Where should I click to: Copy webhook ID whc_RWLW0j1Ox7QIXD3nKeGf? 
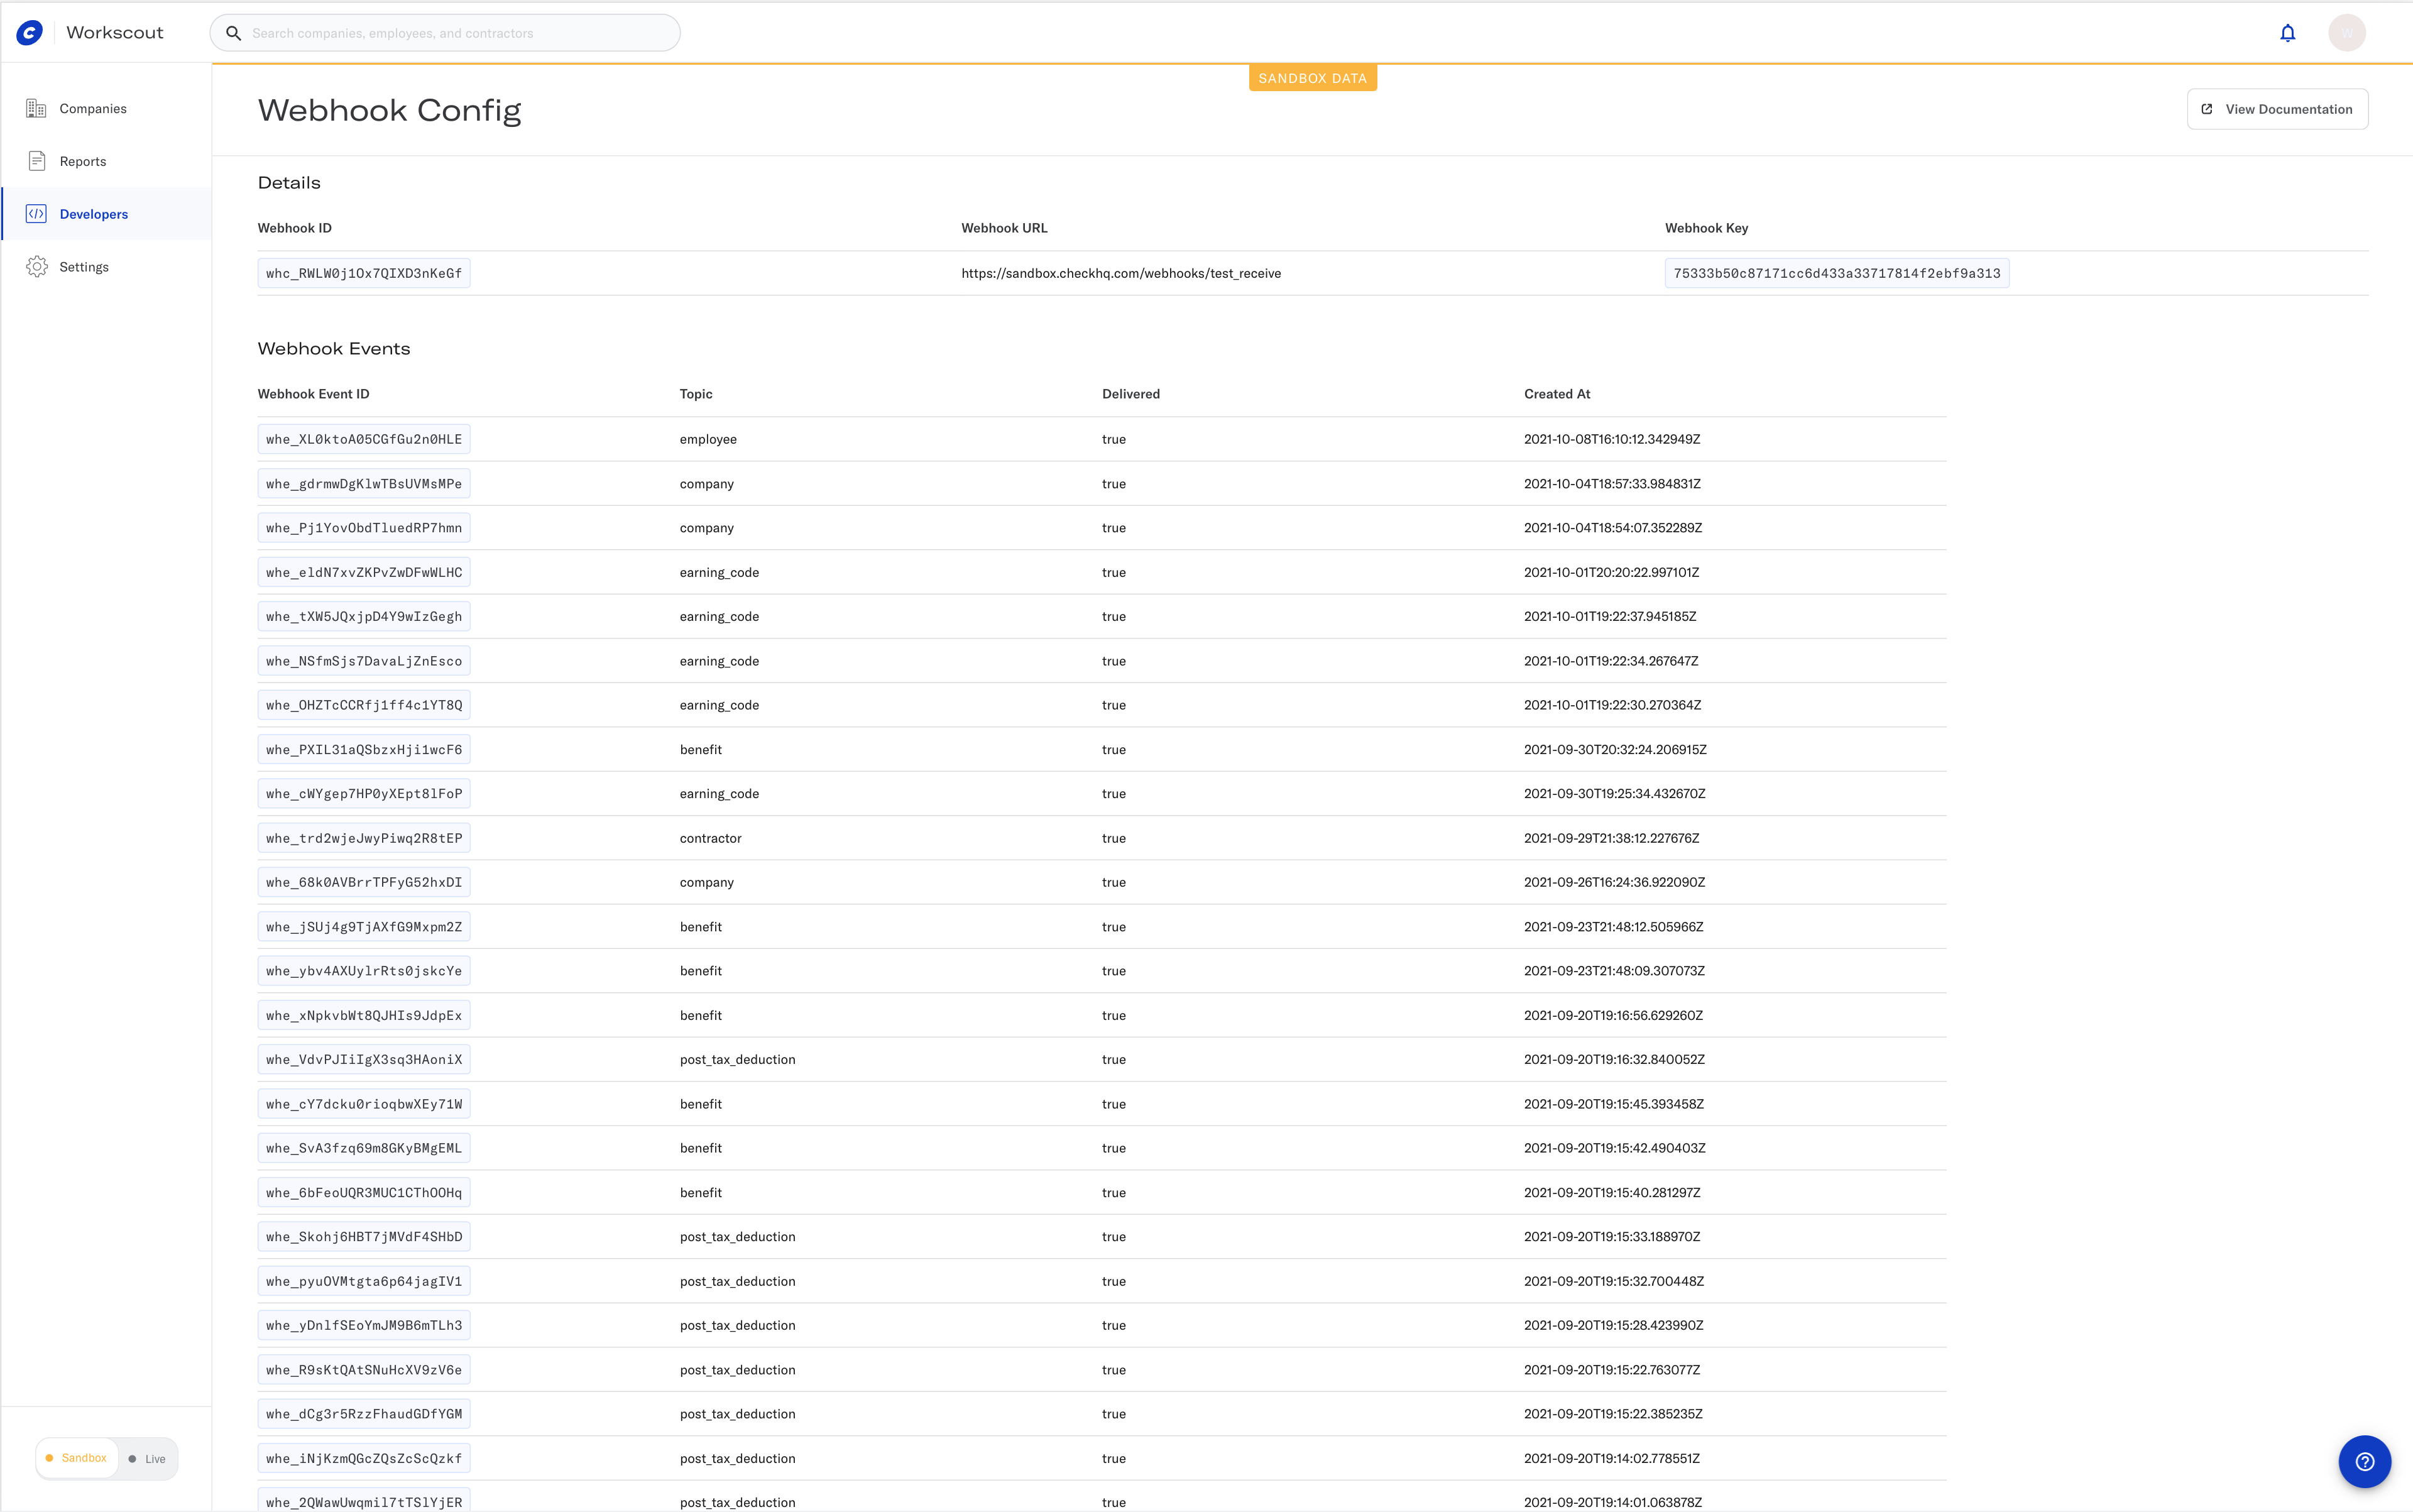pyautogui.click(x=364, y=273)
